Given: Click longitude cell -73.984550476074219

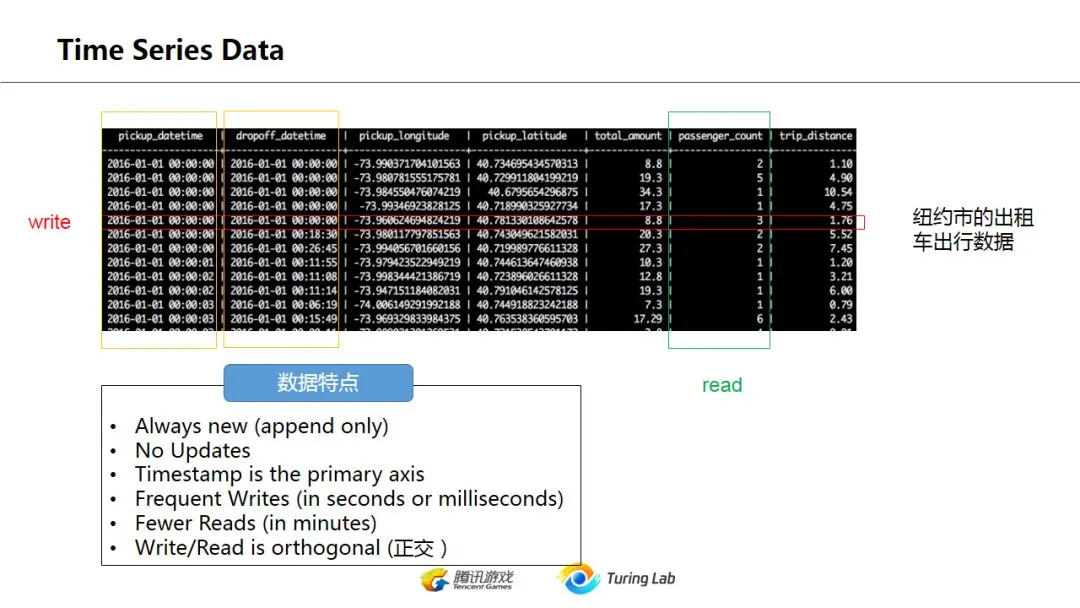Looking at the screenshot, I should (x=406, y=192).
